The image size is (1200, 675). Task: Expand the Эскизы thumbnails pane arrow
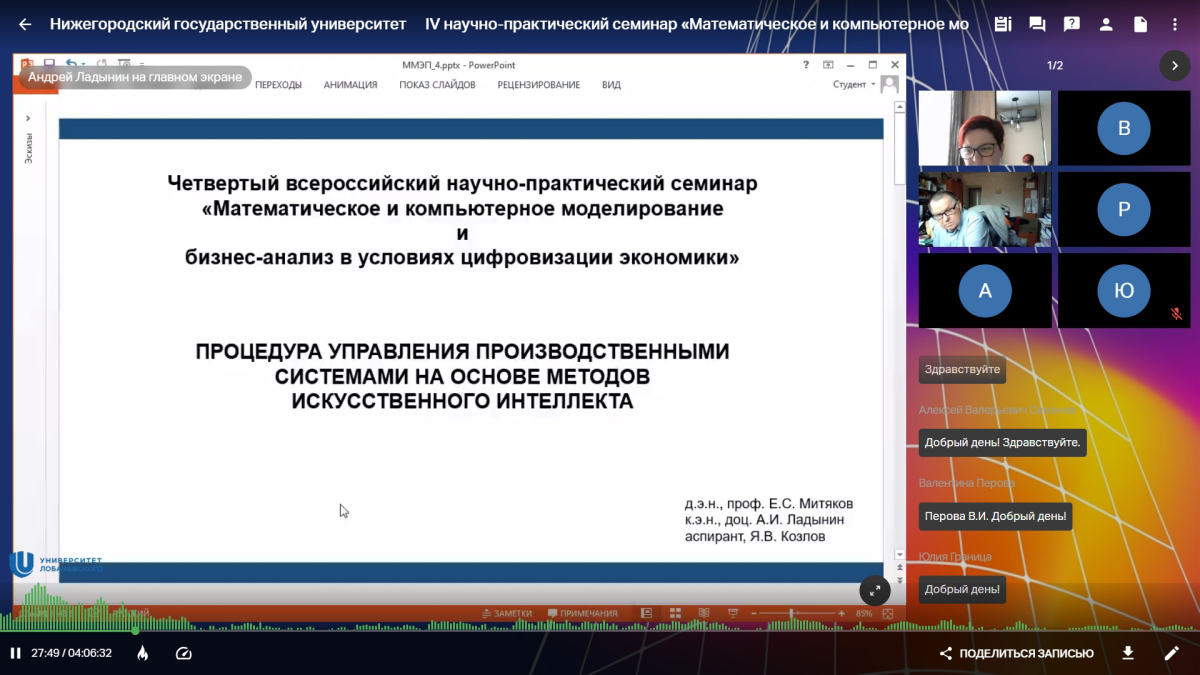(28, 117)
